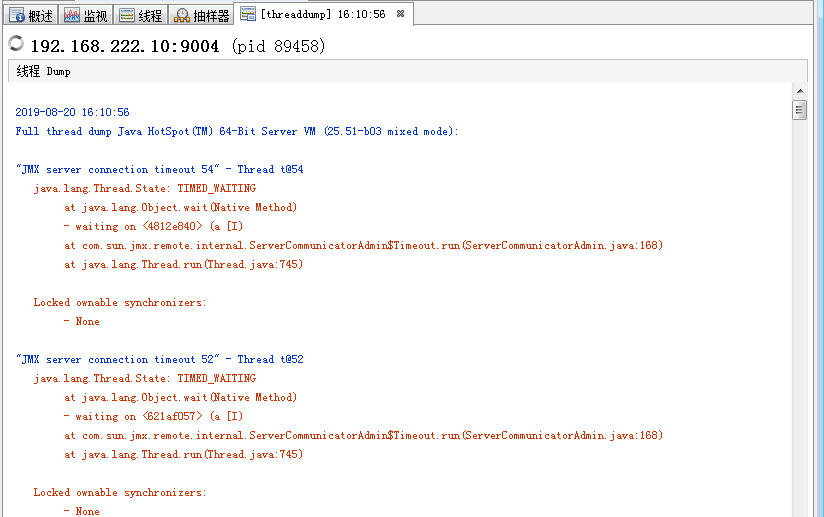Click the sampler tab icon
The image size is (824, 517).
tap(182, 15)
